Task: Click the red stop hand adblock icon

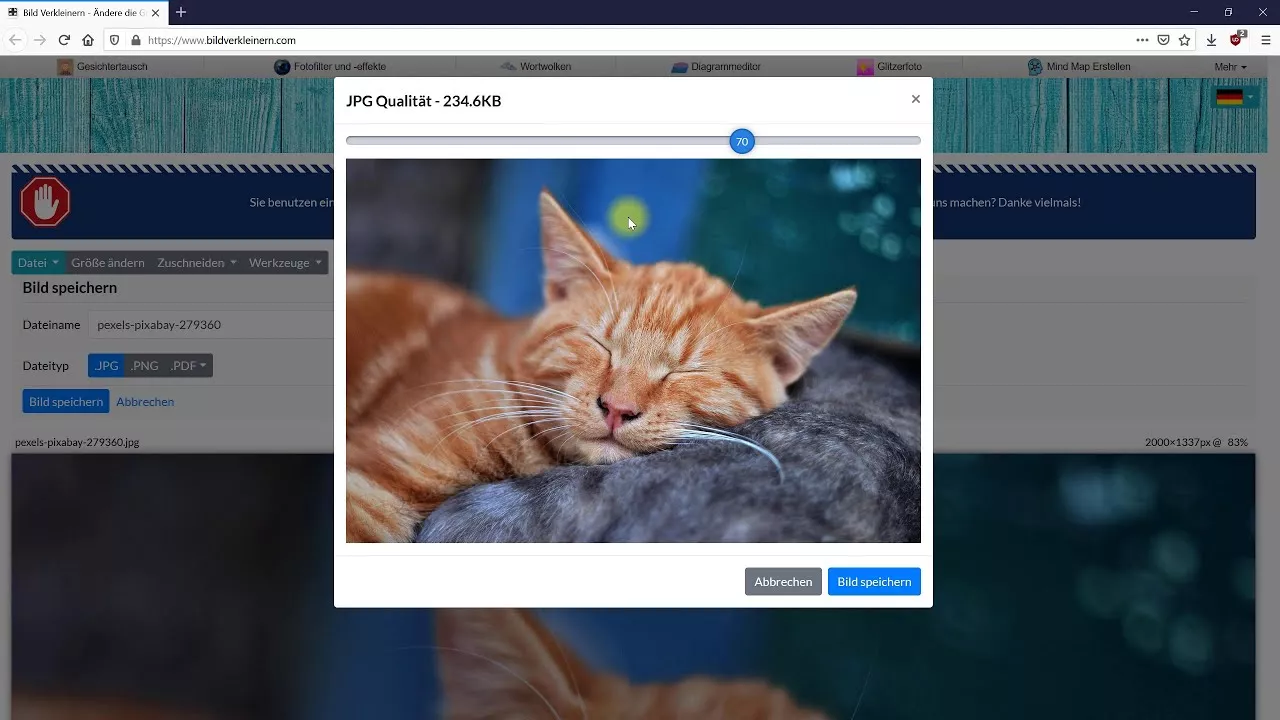Action: point(45,203)
